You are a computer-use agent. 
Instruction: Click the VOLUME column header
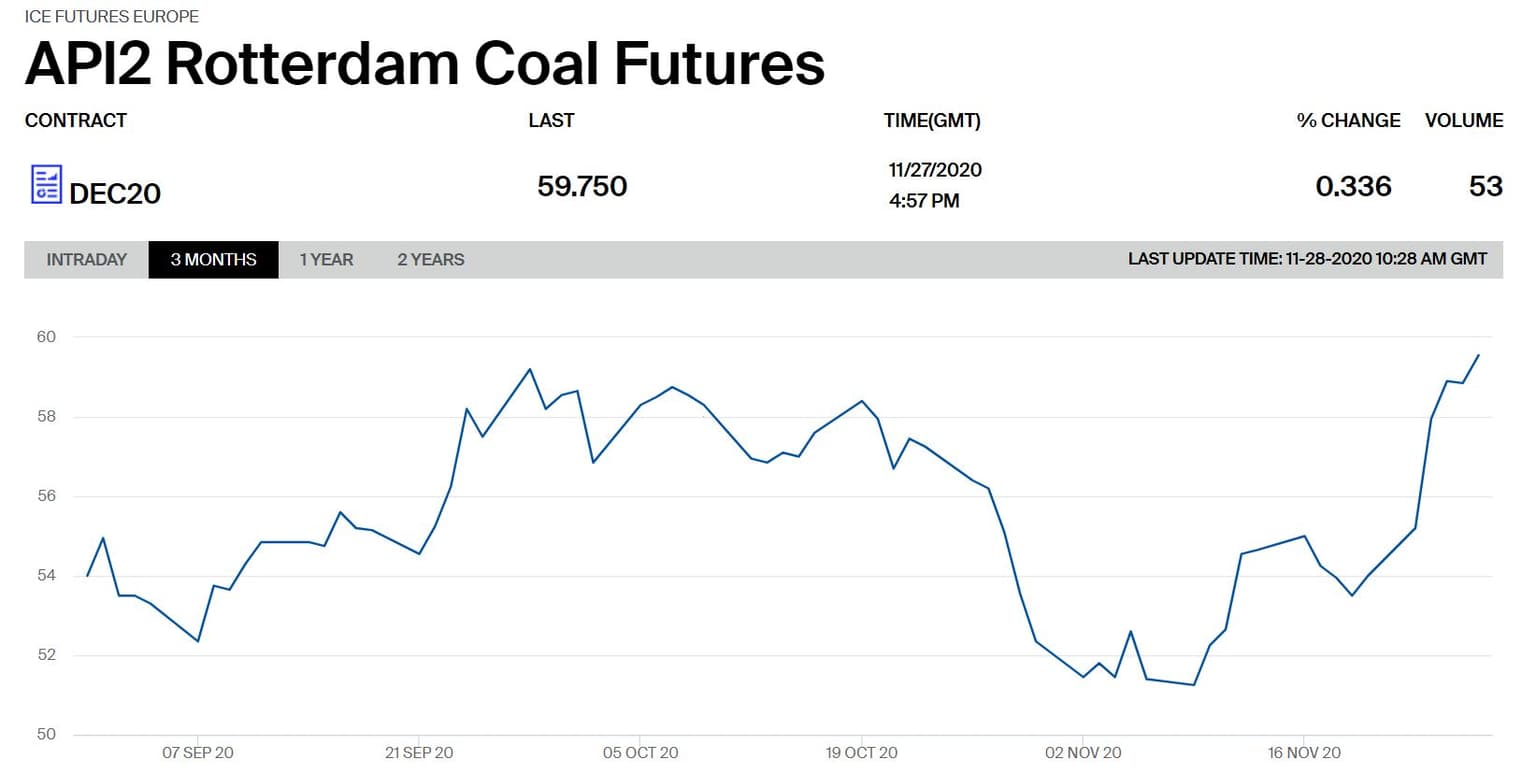click(1463, 121)
